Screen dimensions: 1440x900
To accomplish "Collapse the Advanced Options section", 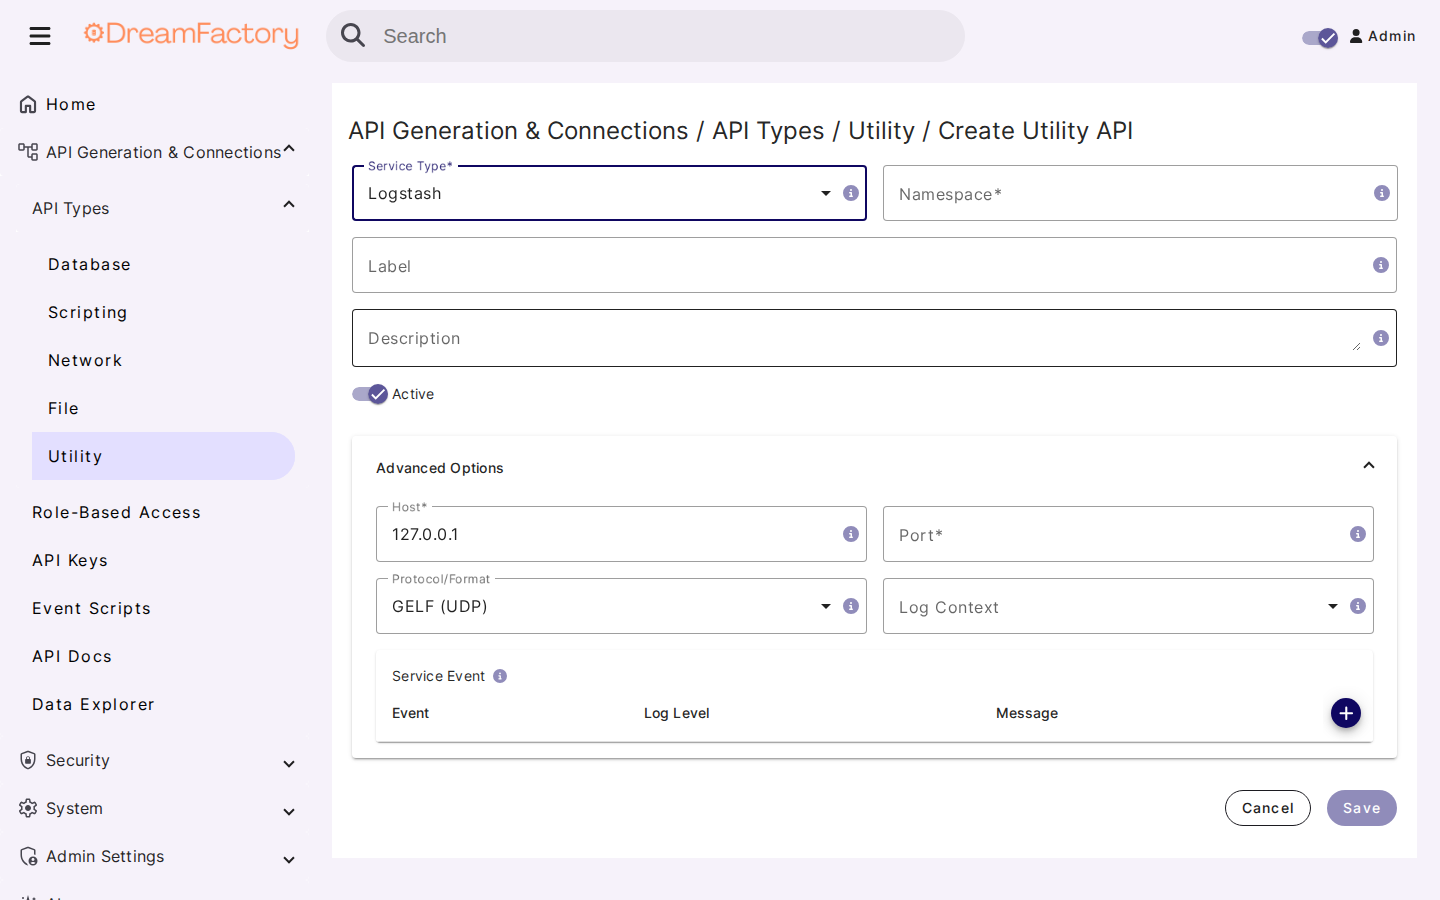I will click(1369, 465).
